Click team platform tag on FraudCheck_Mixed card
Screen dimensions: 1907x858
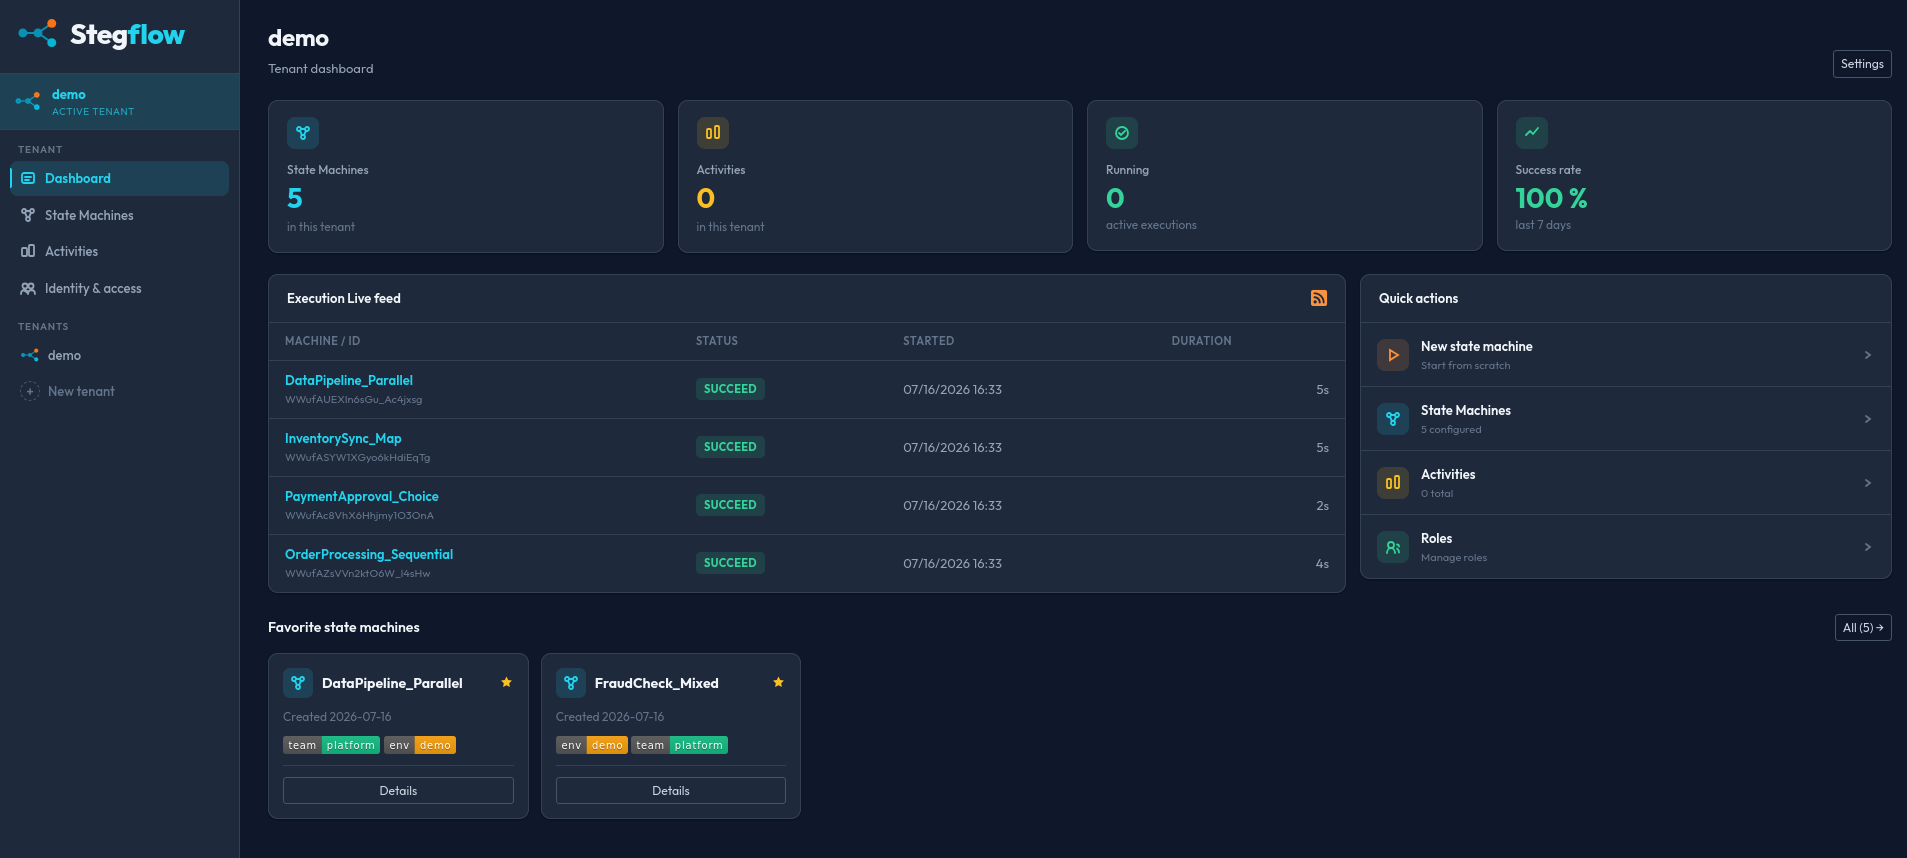coord(679,745)
